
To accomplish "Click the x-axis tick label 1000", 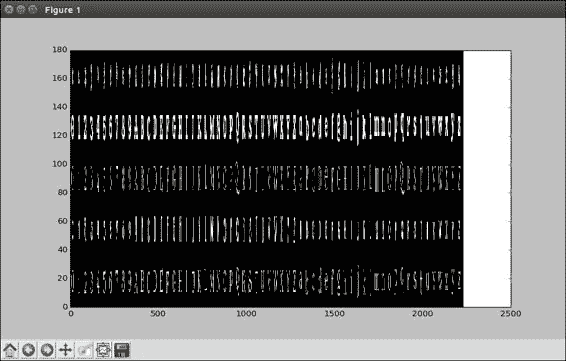I will pos(246,314).
